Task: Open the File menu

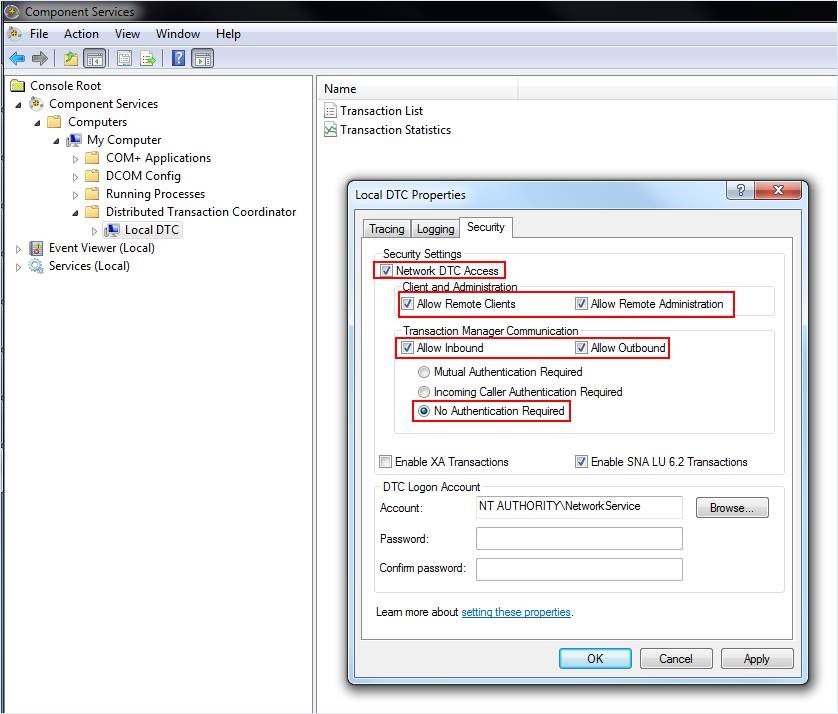Action: (x=39, y=34)
